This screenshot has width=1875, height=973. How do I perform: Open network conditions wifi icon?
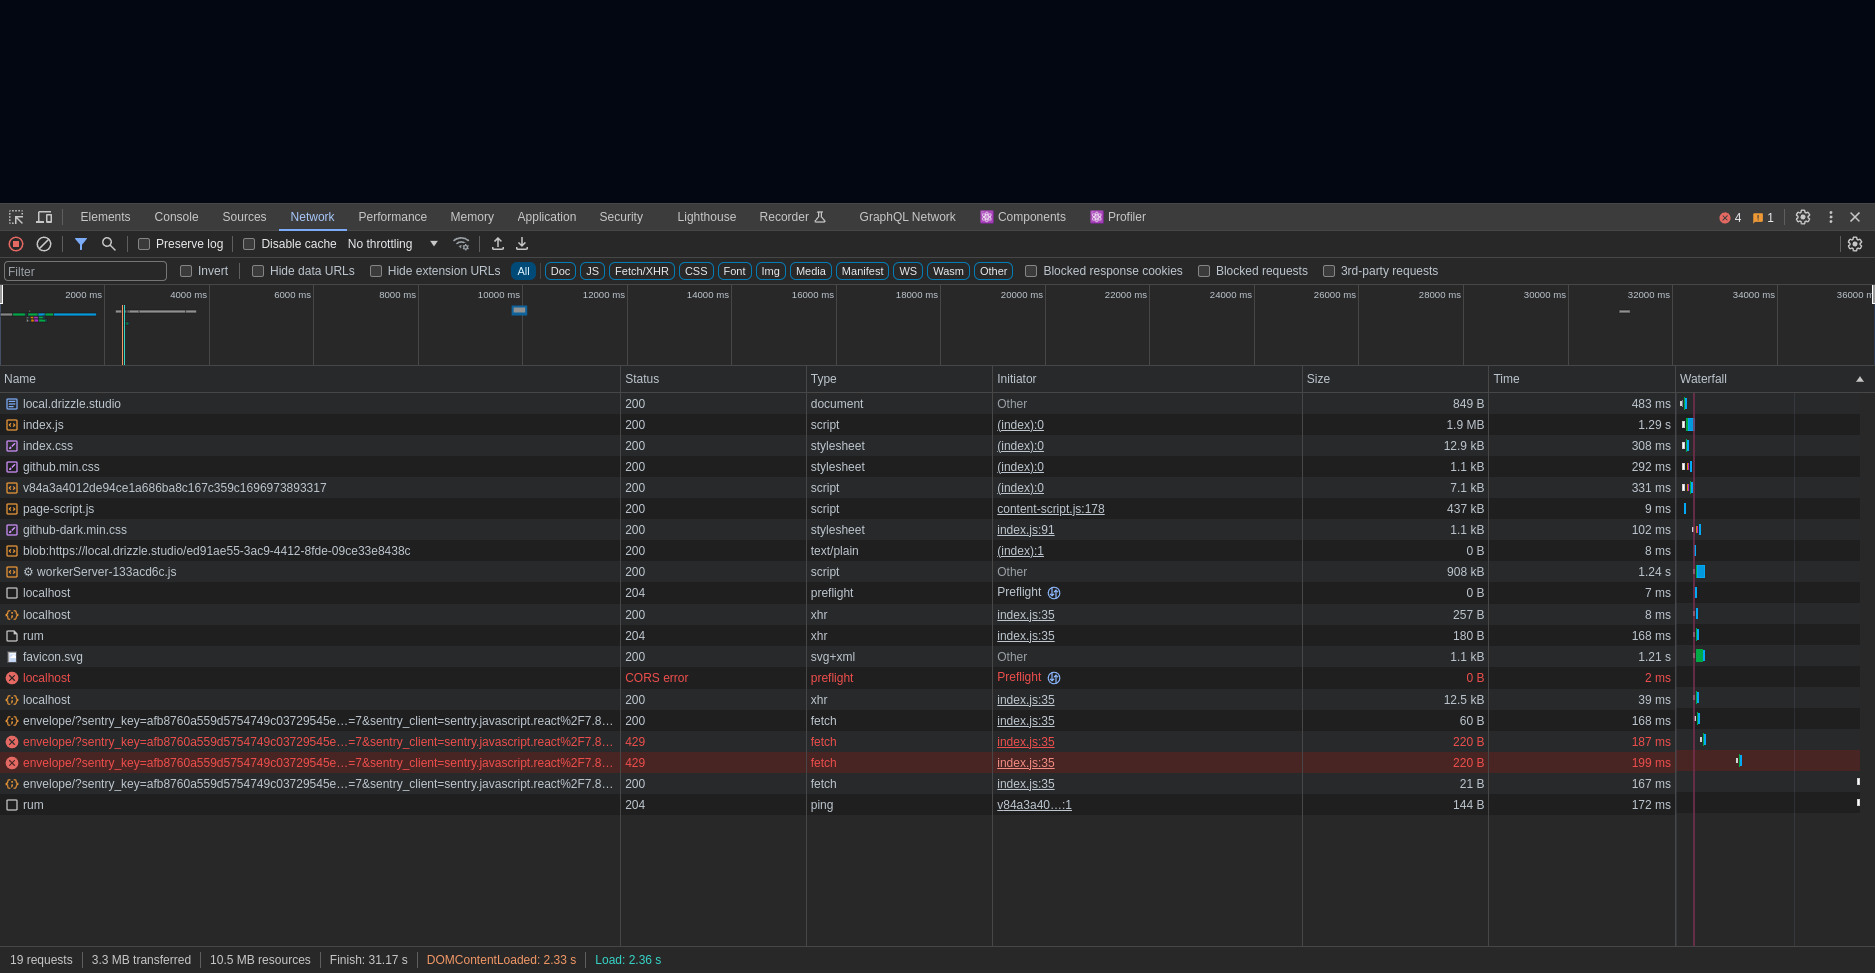click(x=461, y=244)
